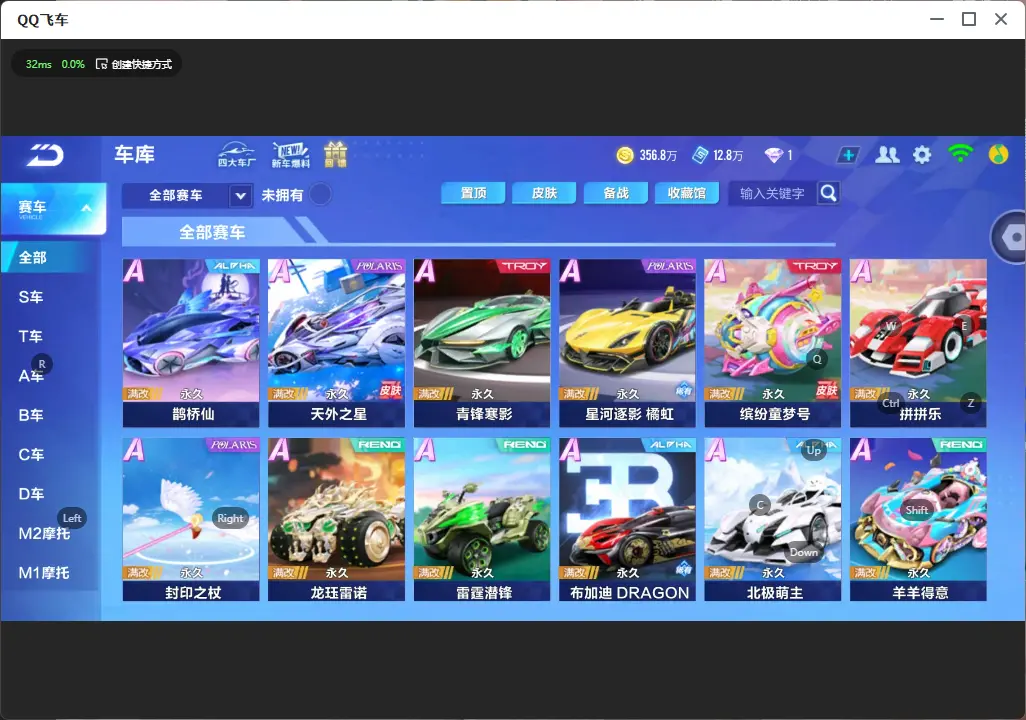Select the D车 category
Viewport: 1026px width, 720px height.
coord(31,494)
